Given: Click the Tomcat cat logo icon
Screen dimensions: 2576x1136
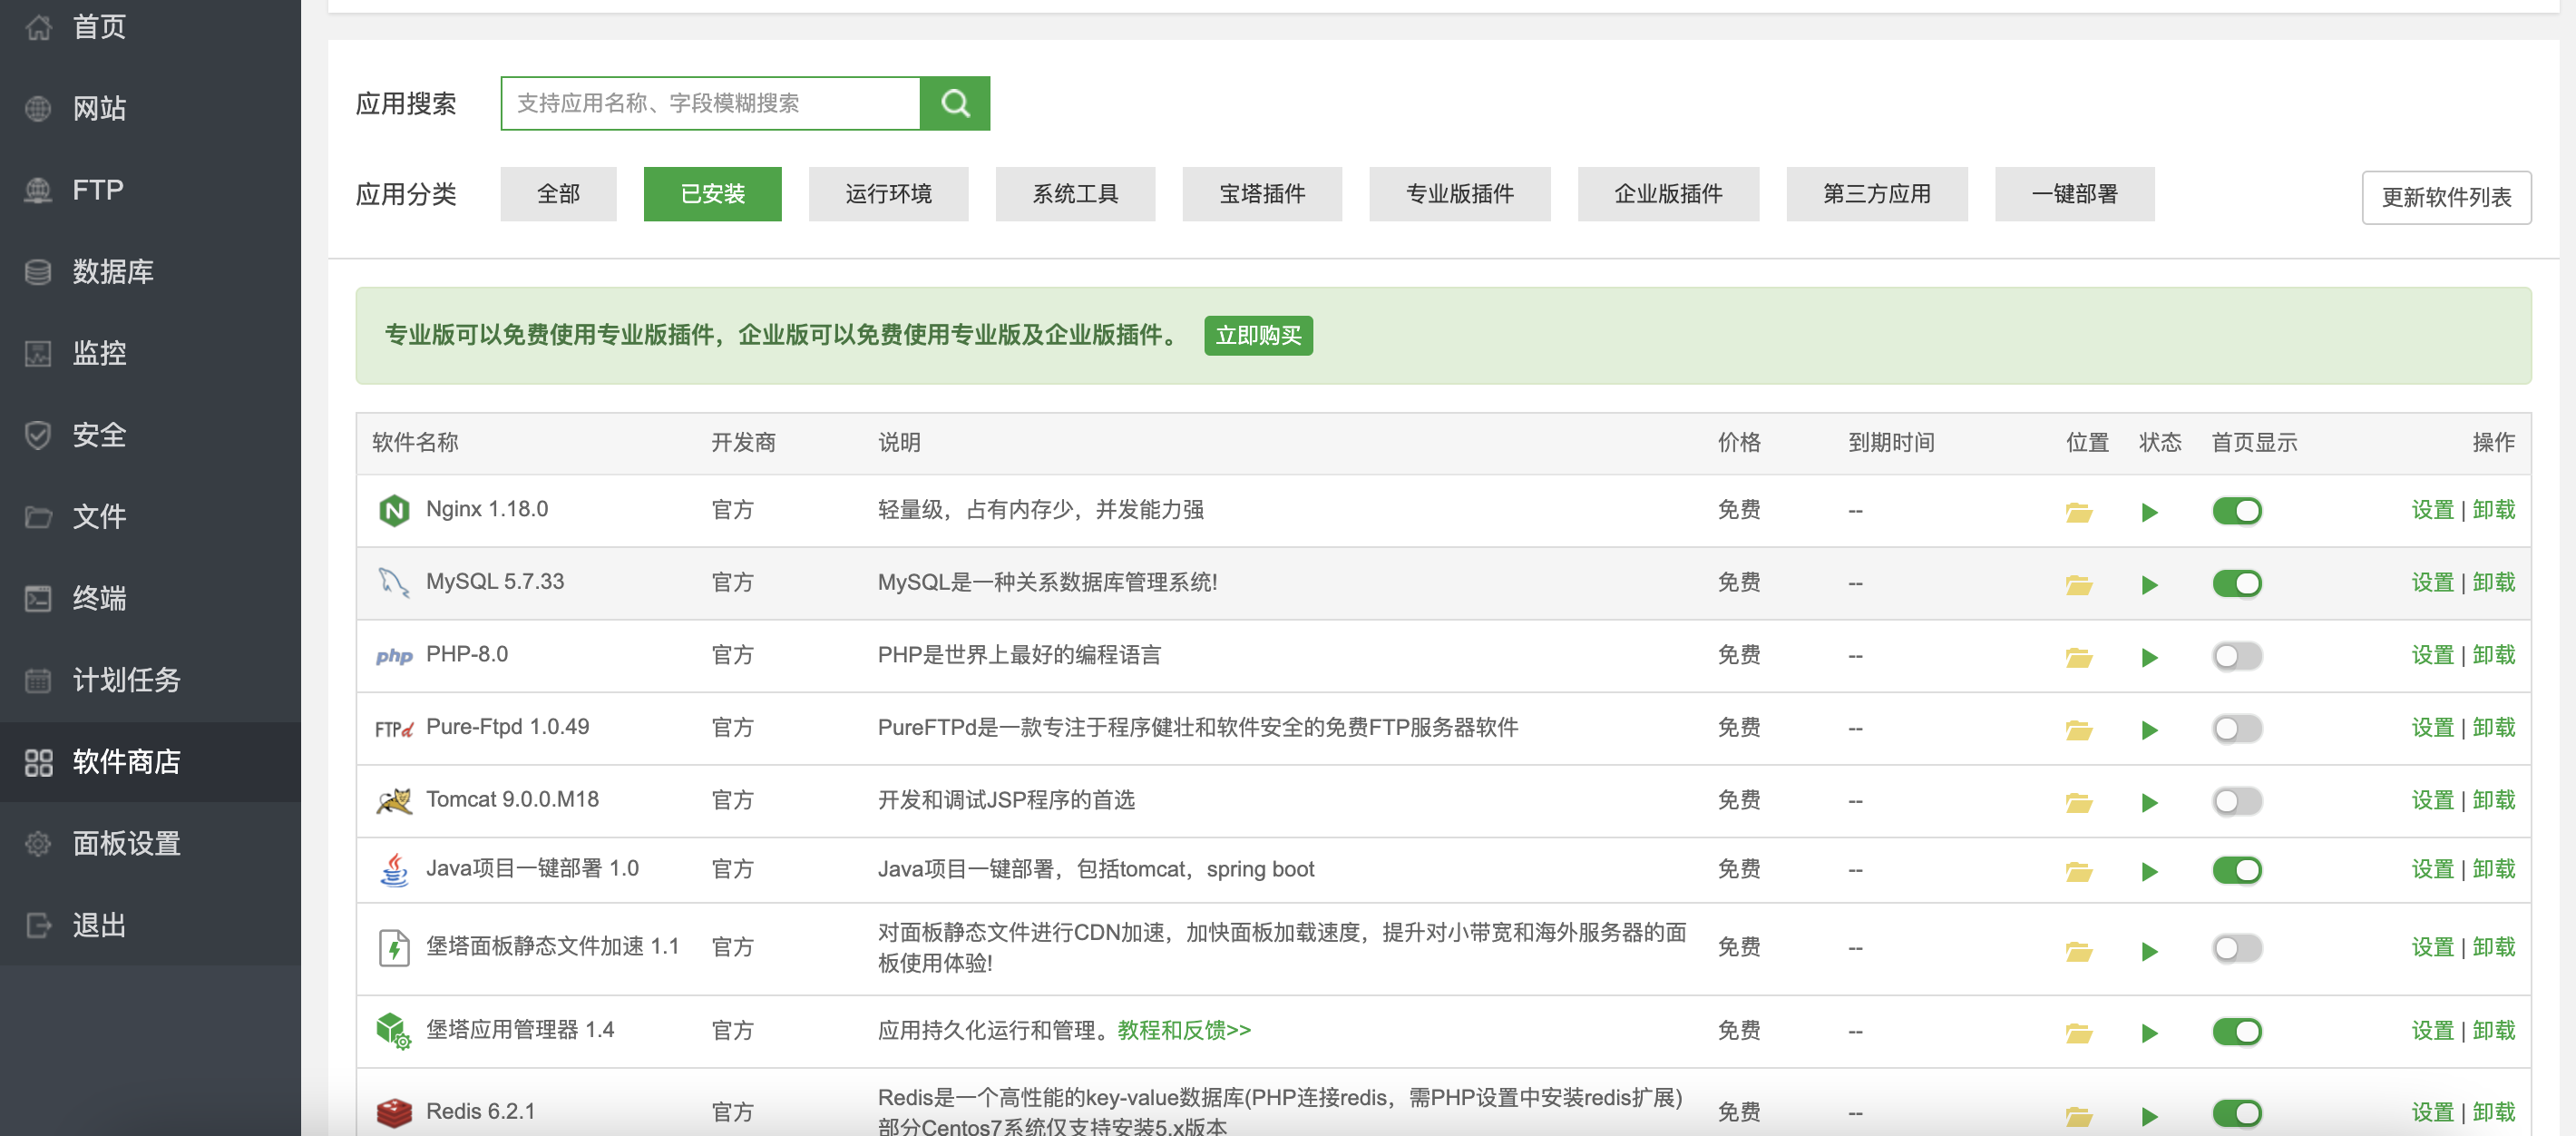Looking at the screenshot, I should 394,800.
